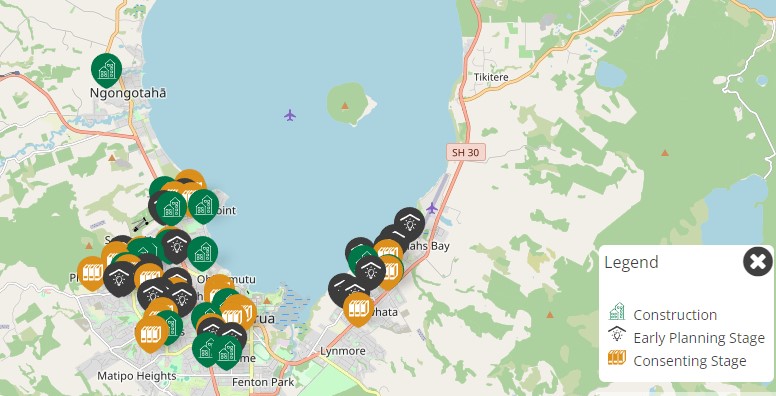The height and width of the screenshot is (396, 776).
Task: Open the leftmost Consenting Stage marker
Action: (92, 272)
